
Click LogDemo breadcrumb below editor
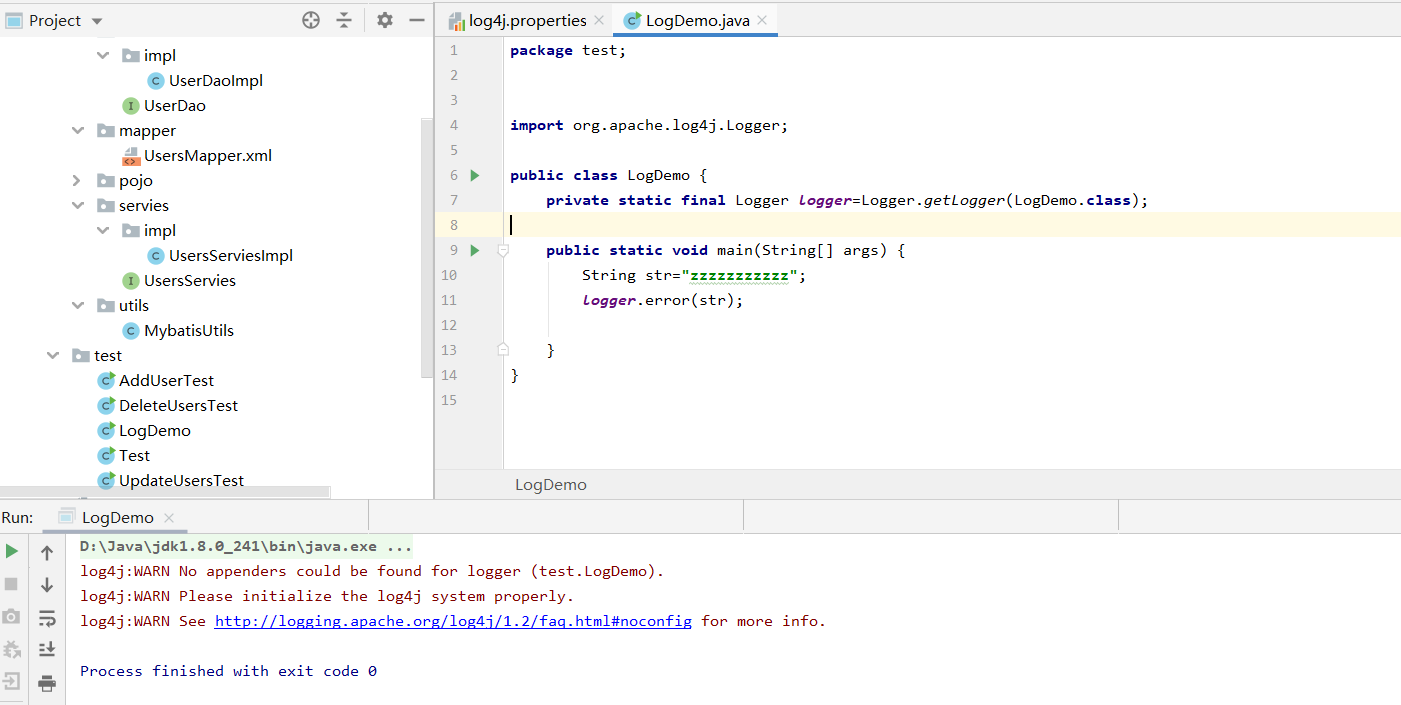551,485
